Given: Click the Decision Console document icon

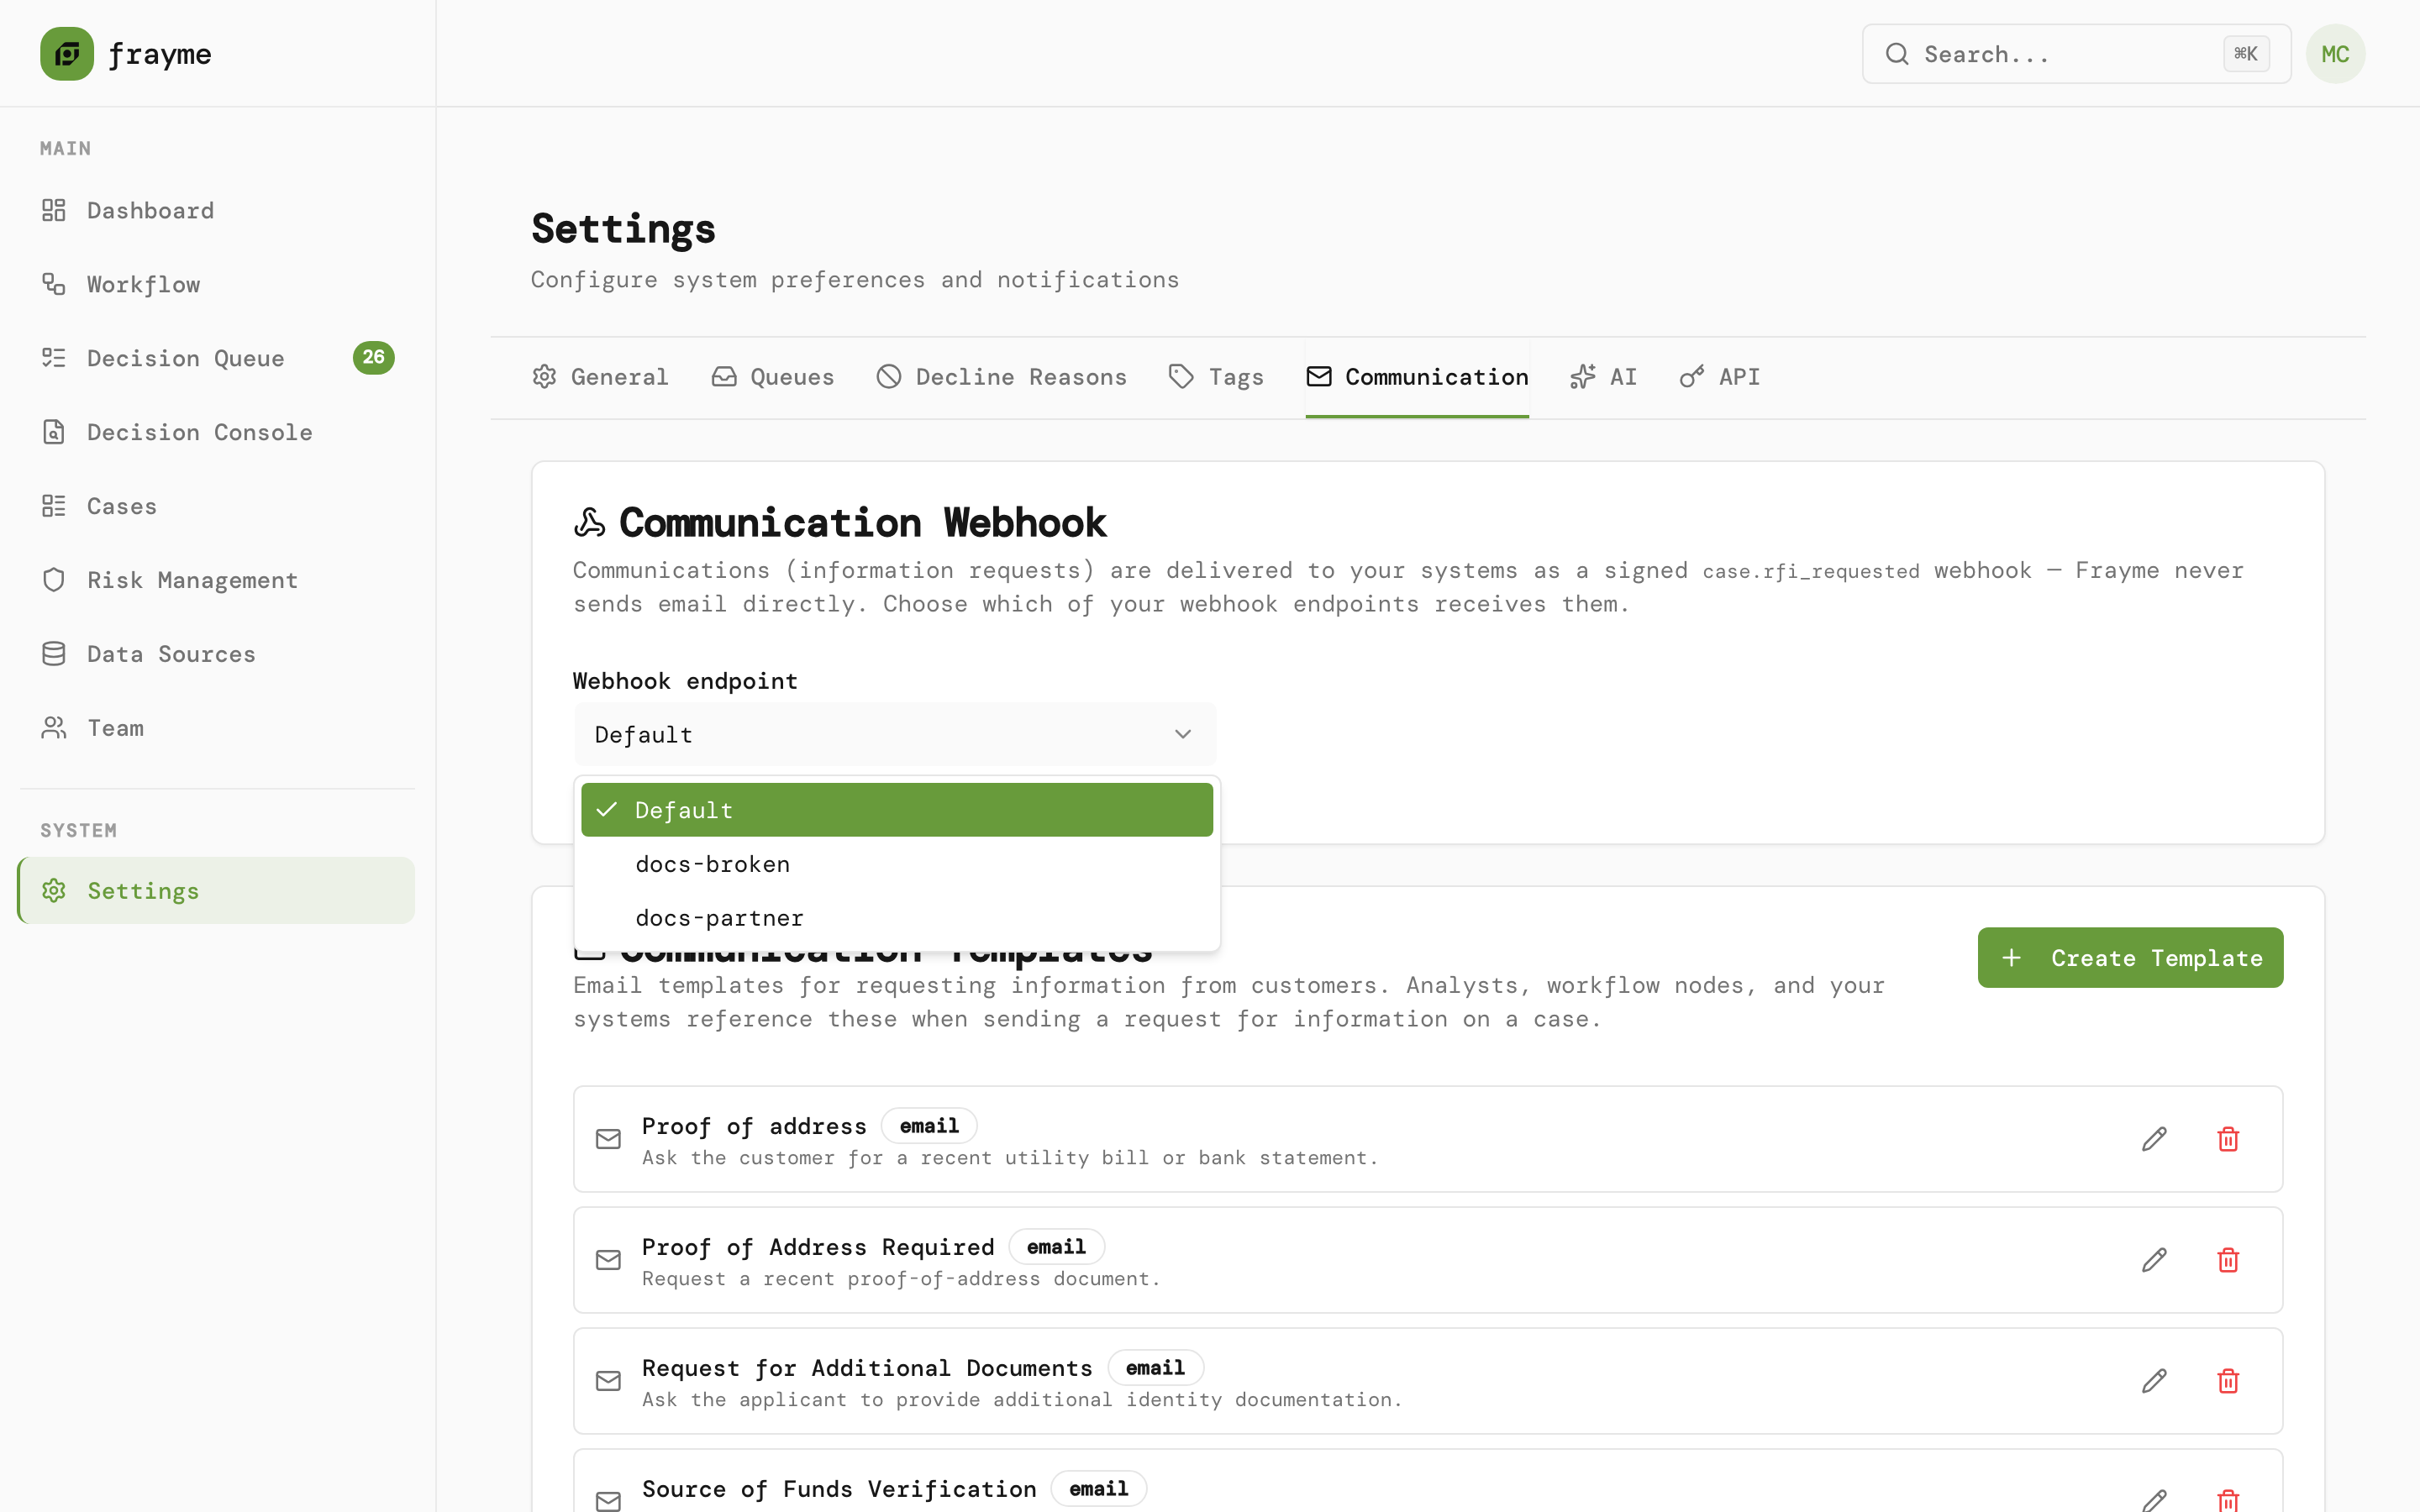Looking at the screenshot, I should pyautogui.click(x=54, y=432).
